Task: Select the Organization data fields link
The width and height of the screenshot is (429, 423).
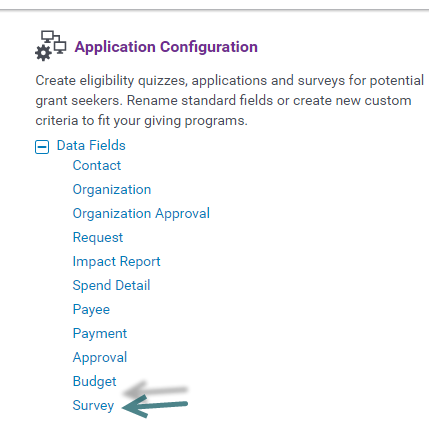Action: [112, 189]
